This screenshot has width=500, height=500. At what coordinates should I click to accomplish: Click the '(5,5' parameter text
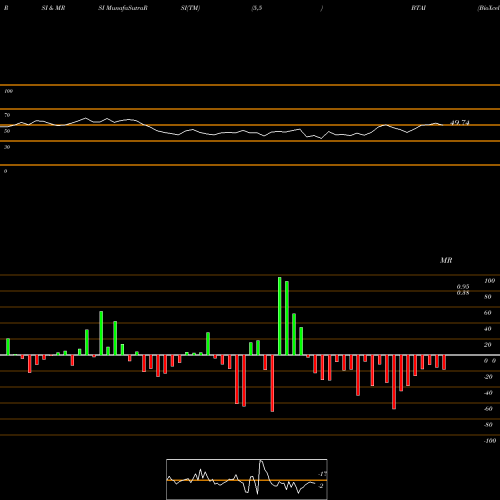[x=257, y=8]
